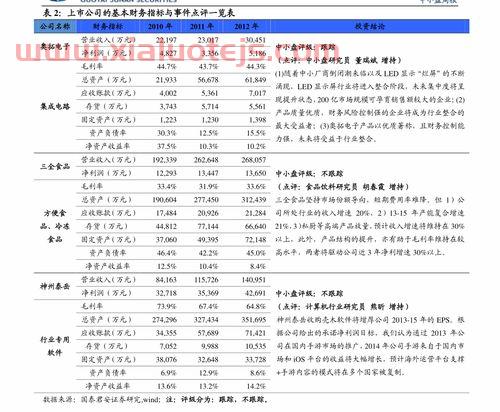Select the inventory value '5,714'
Image resolution: width=500 pixels, height=412 pixels.
[210, 107]
